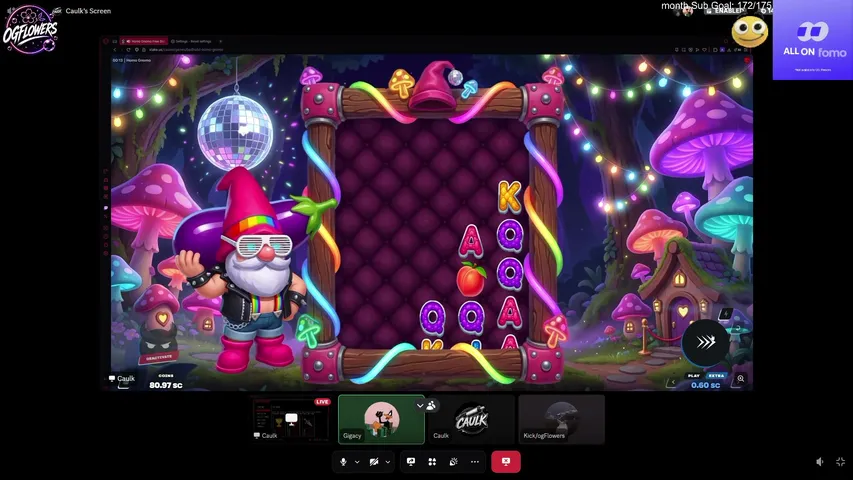Click the 0.60 SC bet amount
Viewport: 853px width, 480px height.
tap(706, 385)
